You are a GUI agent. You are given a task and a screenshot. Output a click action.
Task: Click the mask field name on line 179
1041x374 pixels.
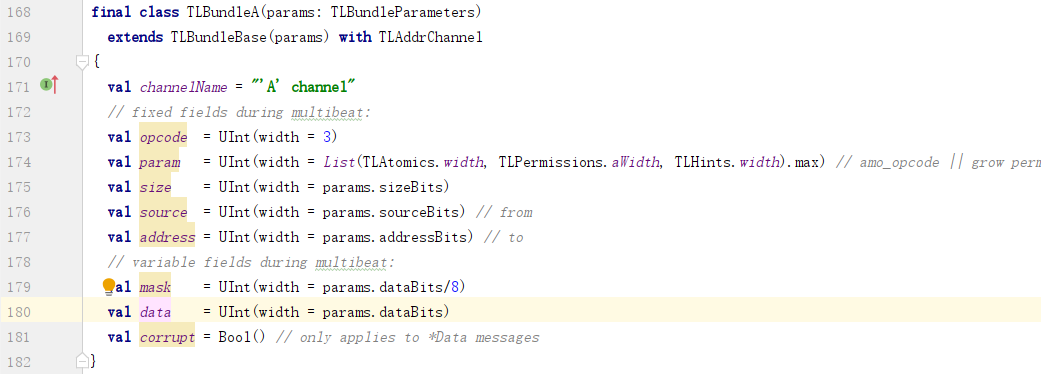[155, 287]
